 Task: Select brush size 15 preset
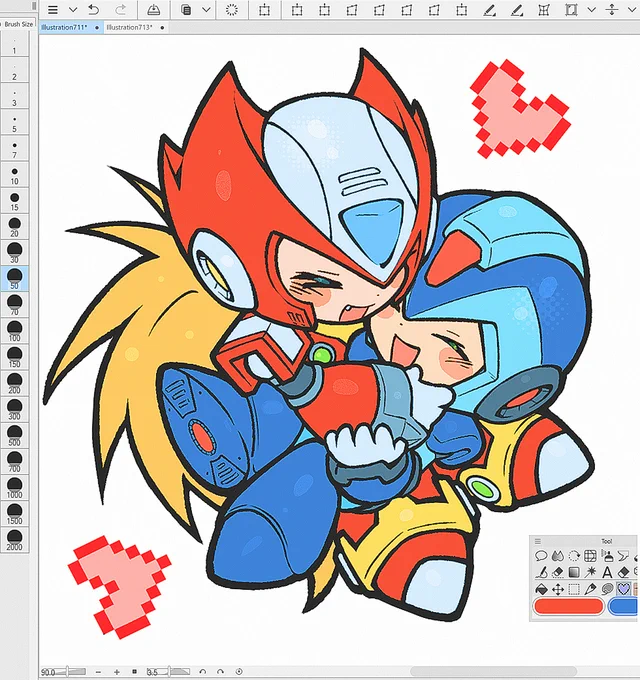14,200
